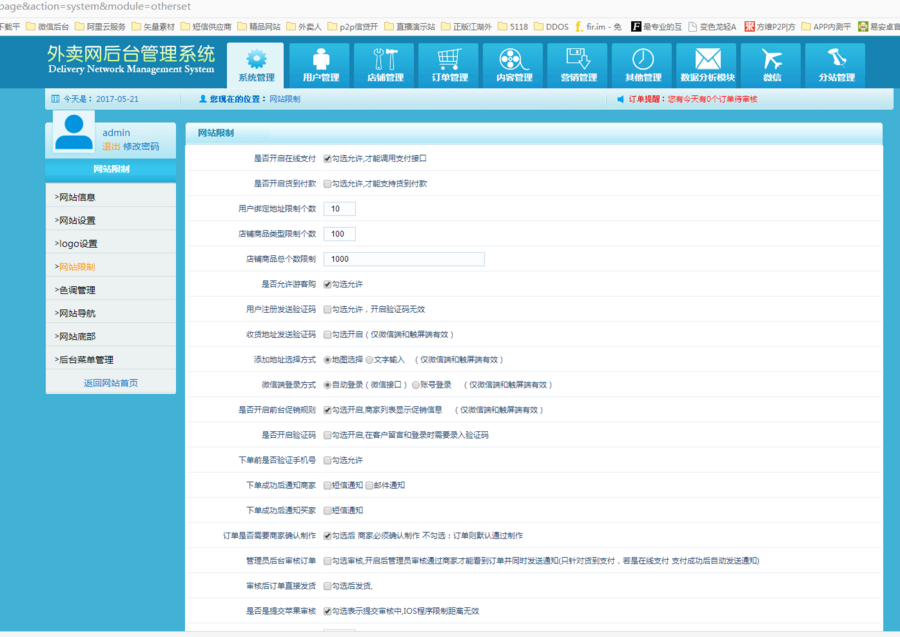900x637 pixels.
Task: Tick 邮件通知 for 下单成功后通知商家
Action: 369,485
